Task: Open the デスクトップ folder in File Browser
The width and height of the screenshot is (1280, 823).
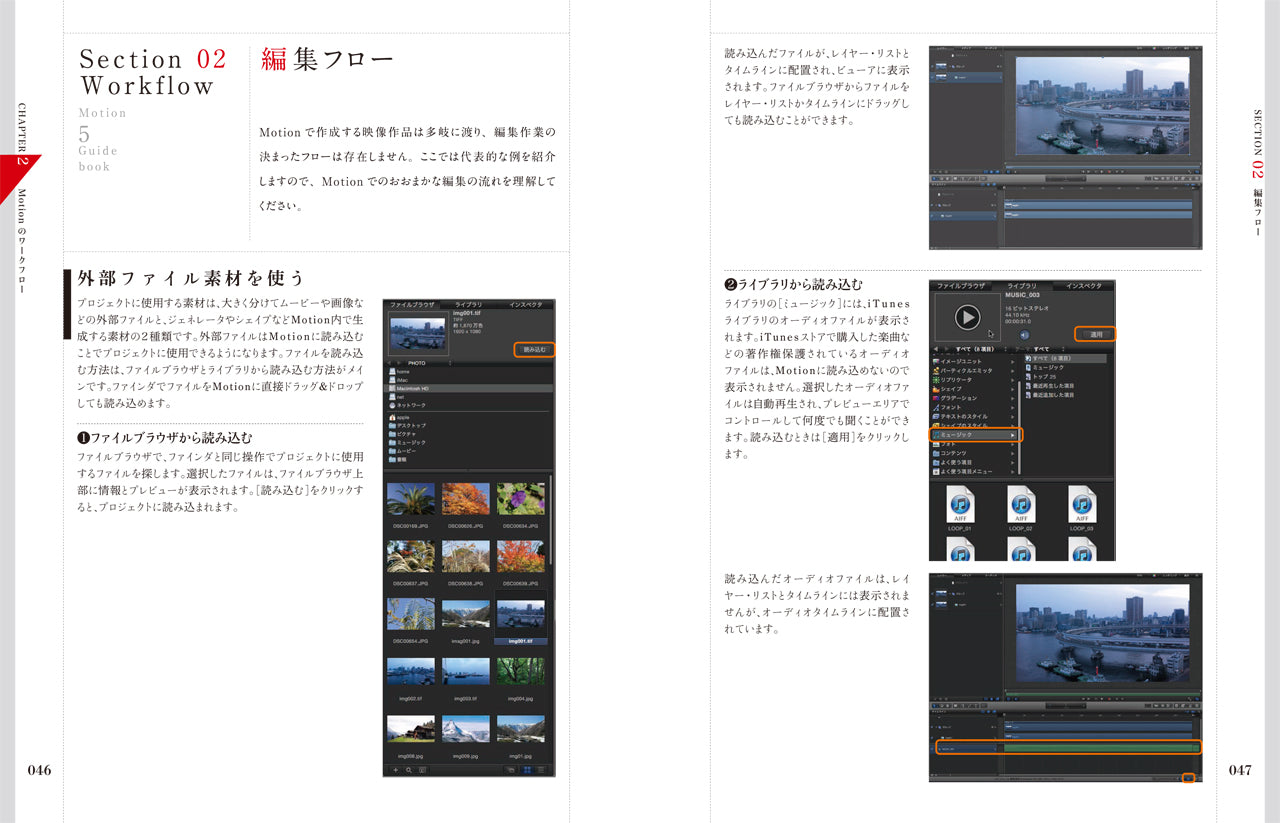Action: pyautogui.click(x=468, y=425)
